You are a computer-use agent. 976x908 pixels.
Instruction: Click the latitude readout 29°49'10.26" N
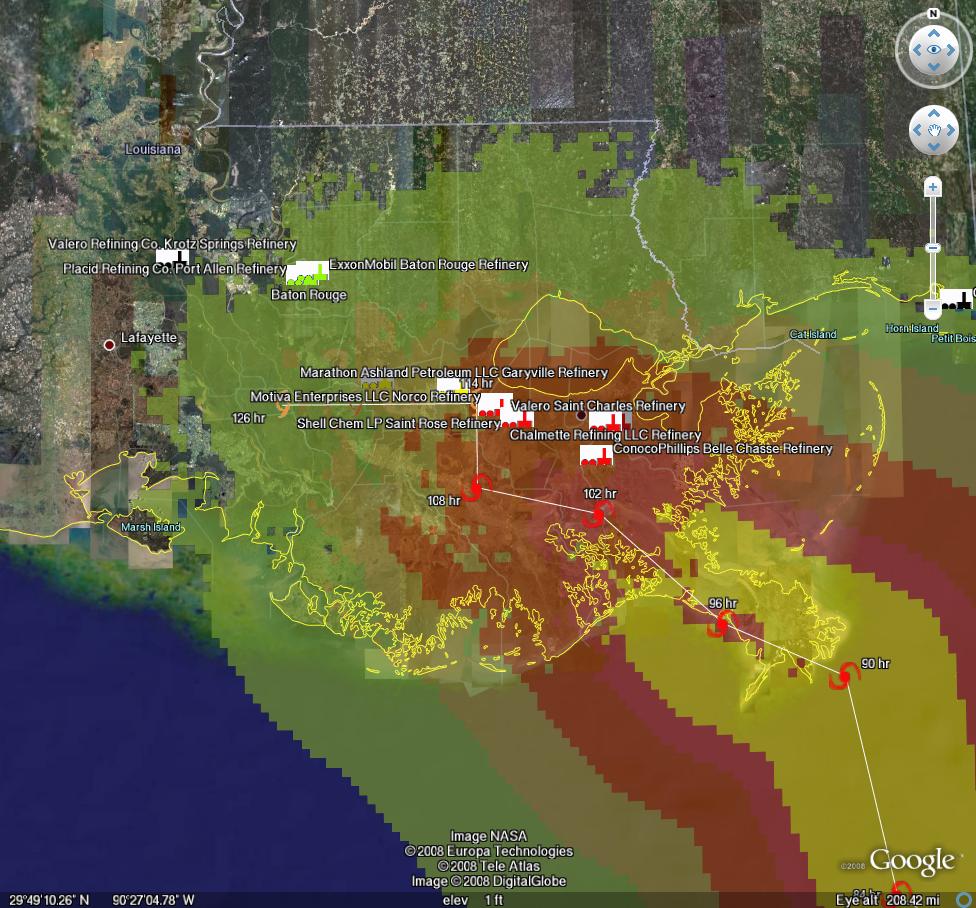click(49, 900)
